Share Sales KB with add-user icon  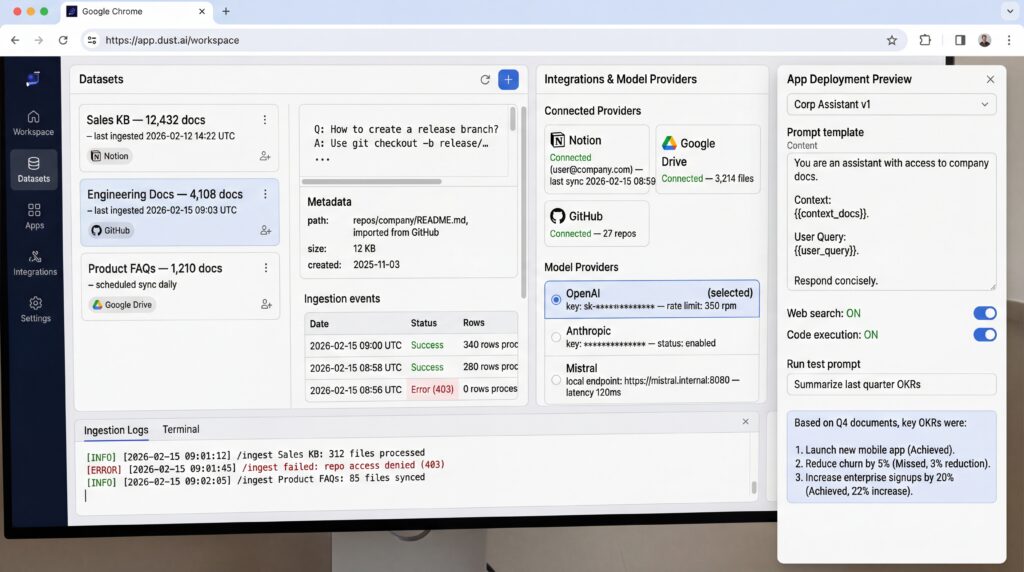pyautogui.click(x=264, y=156)
